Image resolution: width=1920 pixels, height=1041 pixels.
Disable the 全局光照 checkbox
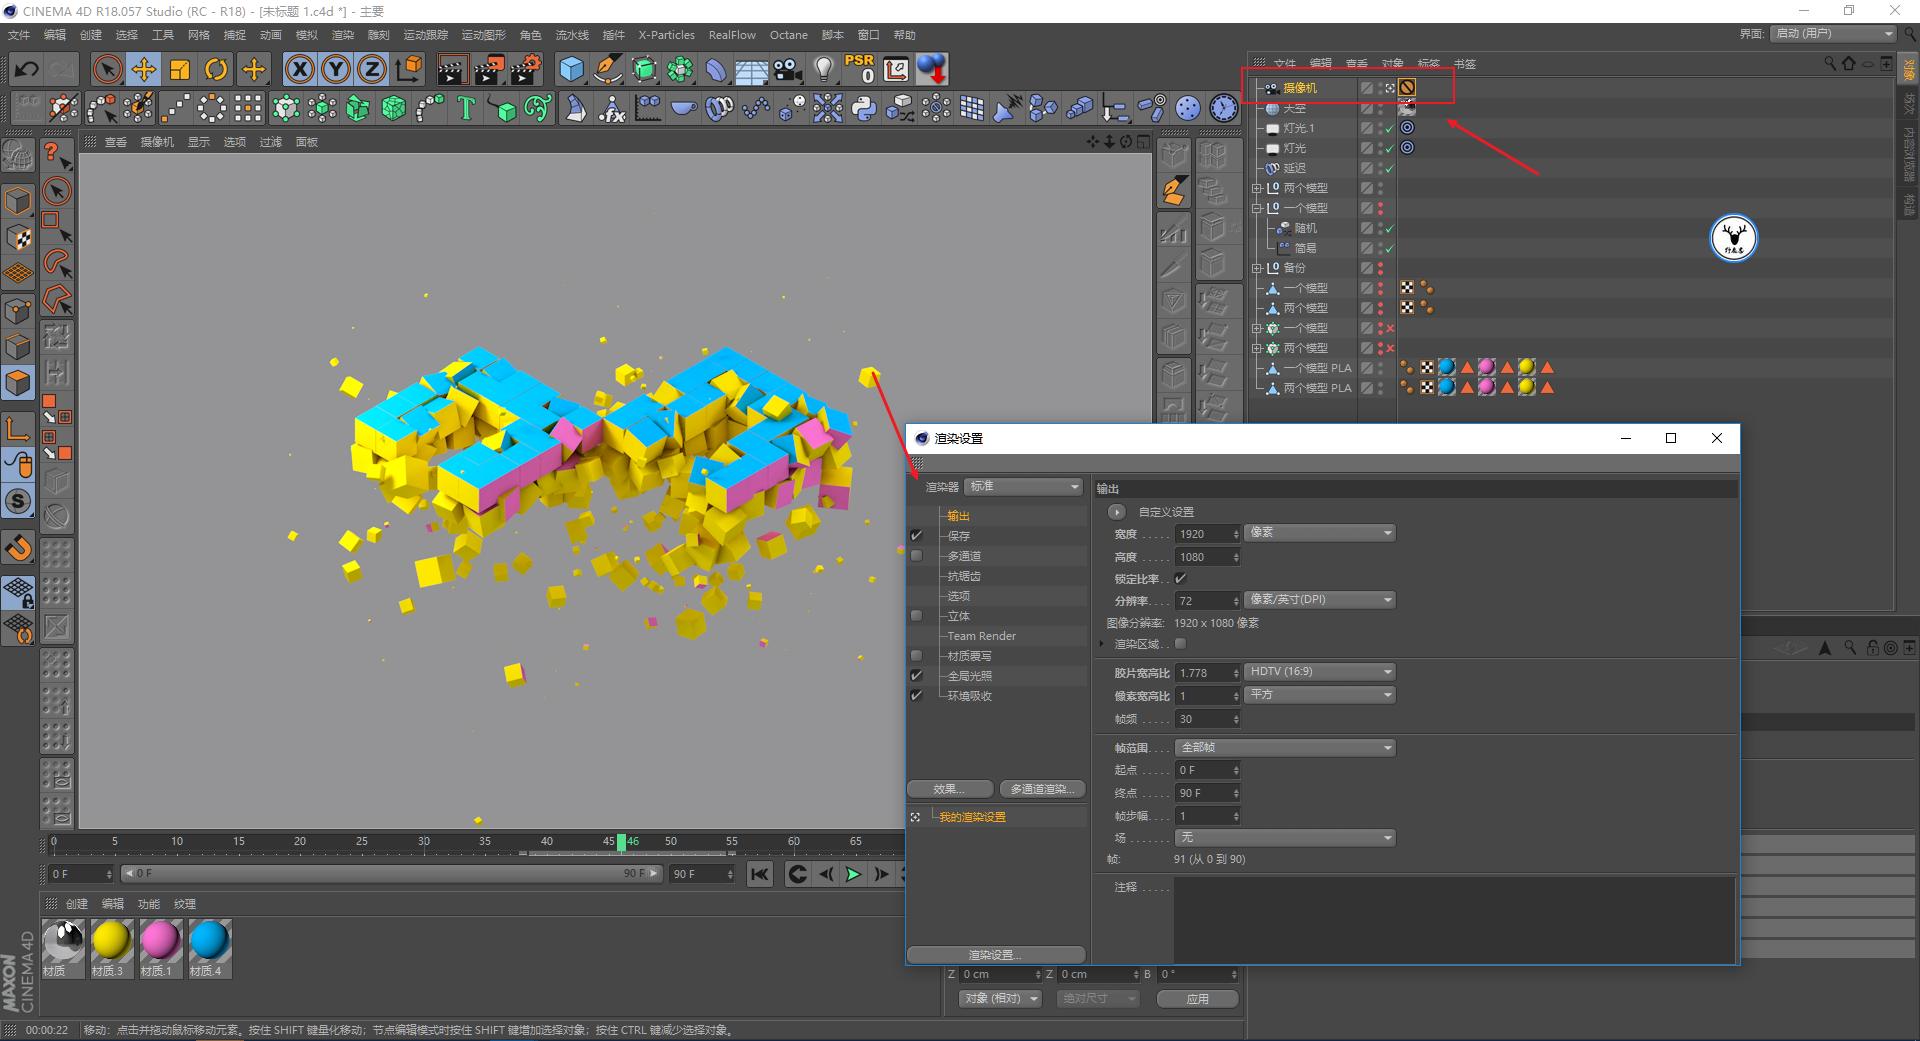pyautogui.click(x=916, y=676)
